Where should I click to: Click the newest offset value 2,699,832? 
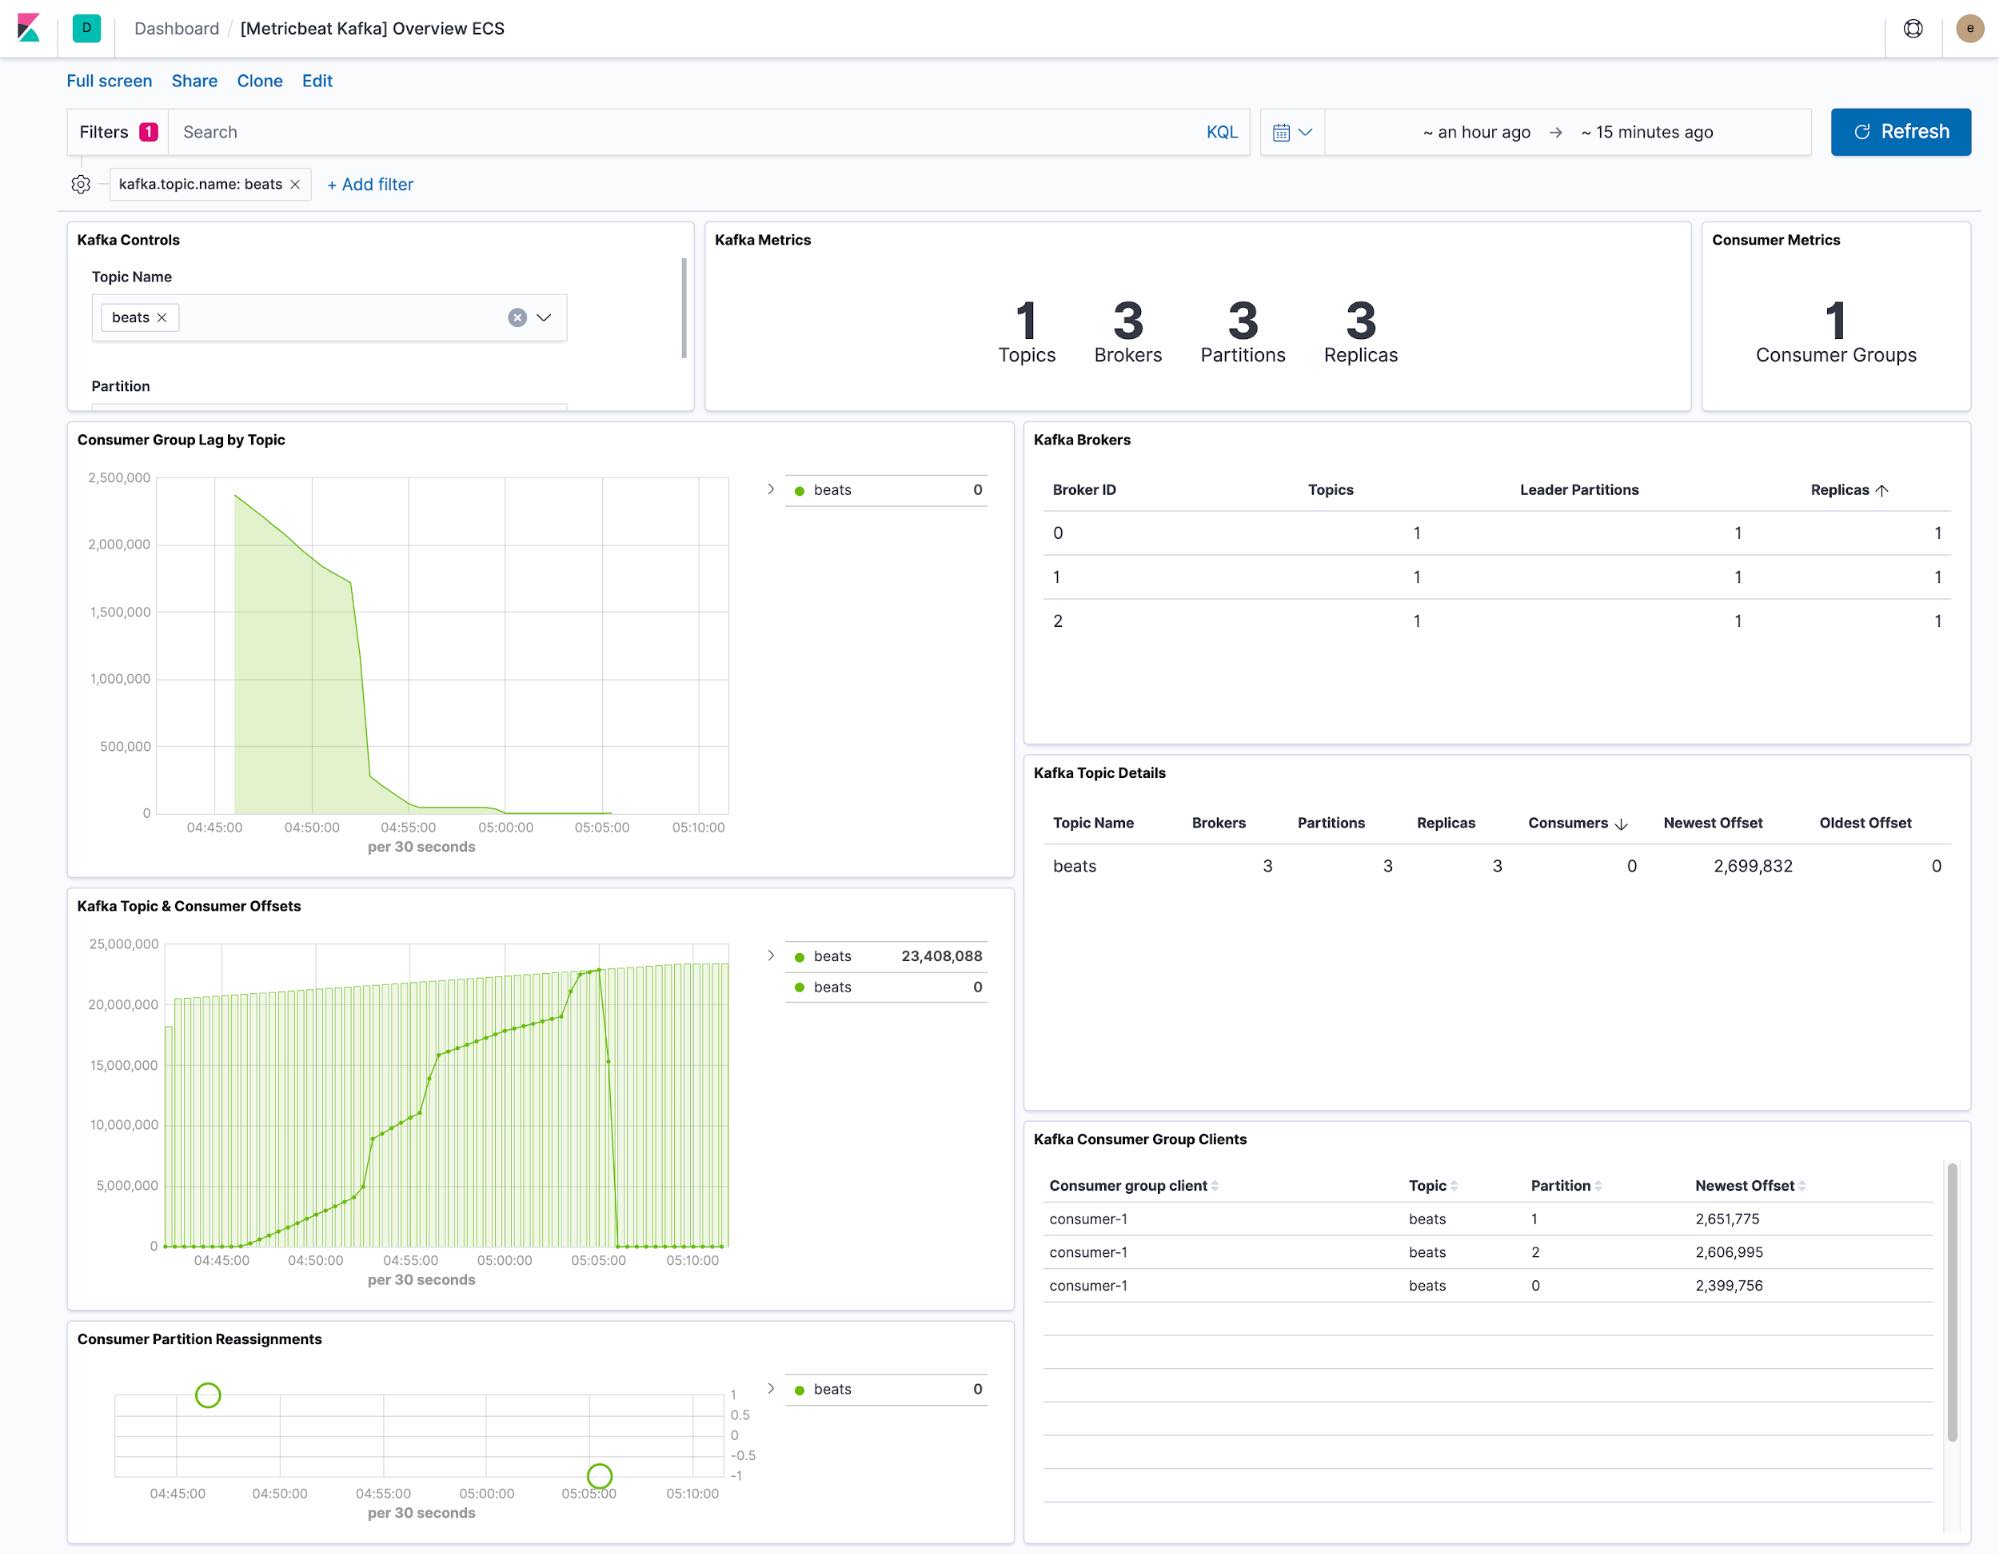[x=1753, y=866]
